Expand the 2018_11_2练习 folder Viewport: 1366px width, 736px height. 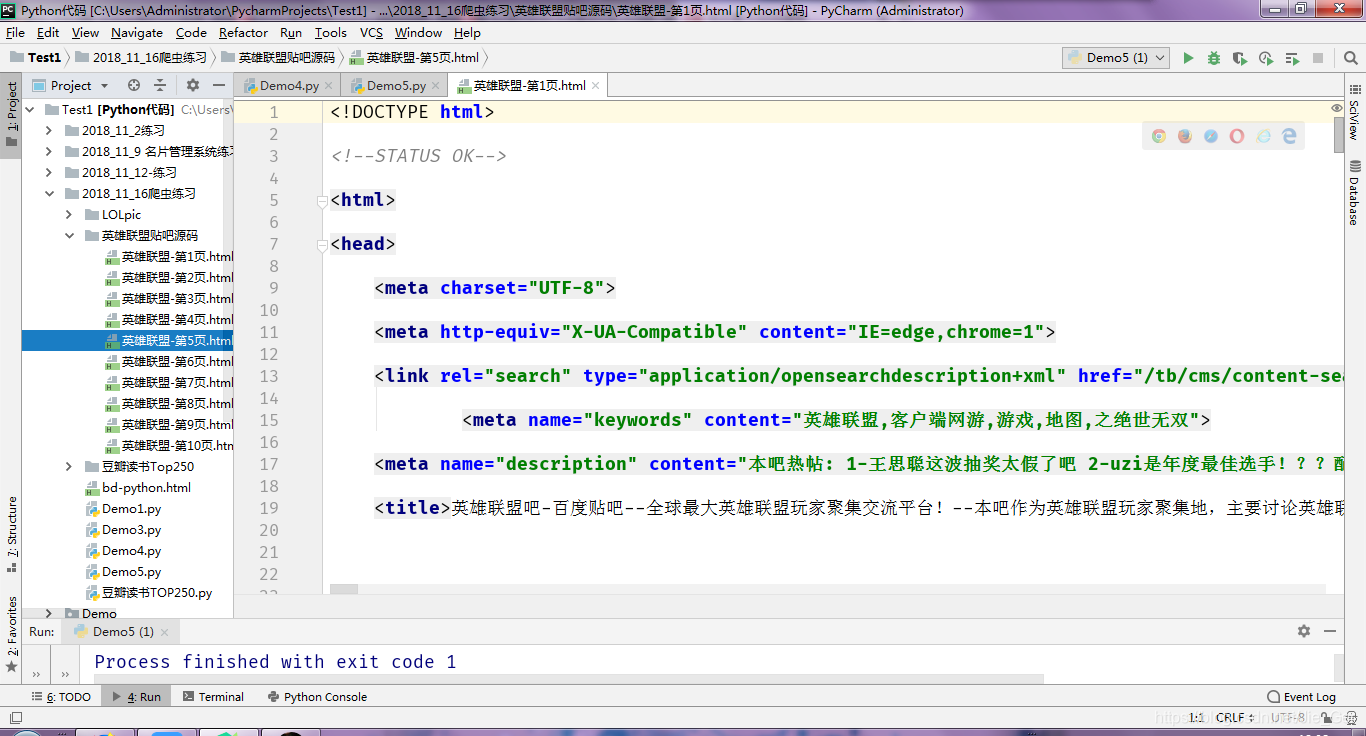click(x=49, y=131)
